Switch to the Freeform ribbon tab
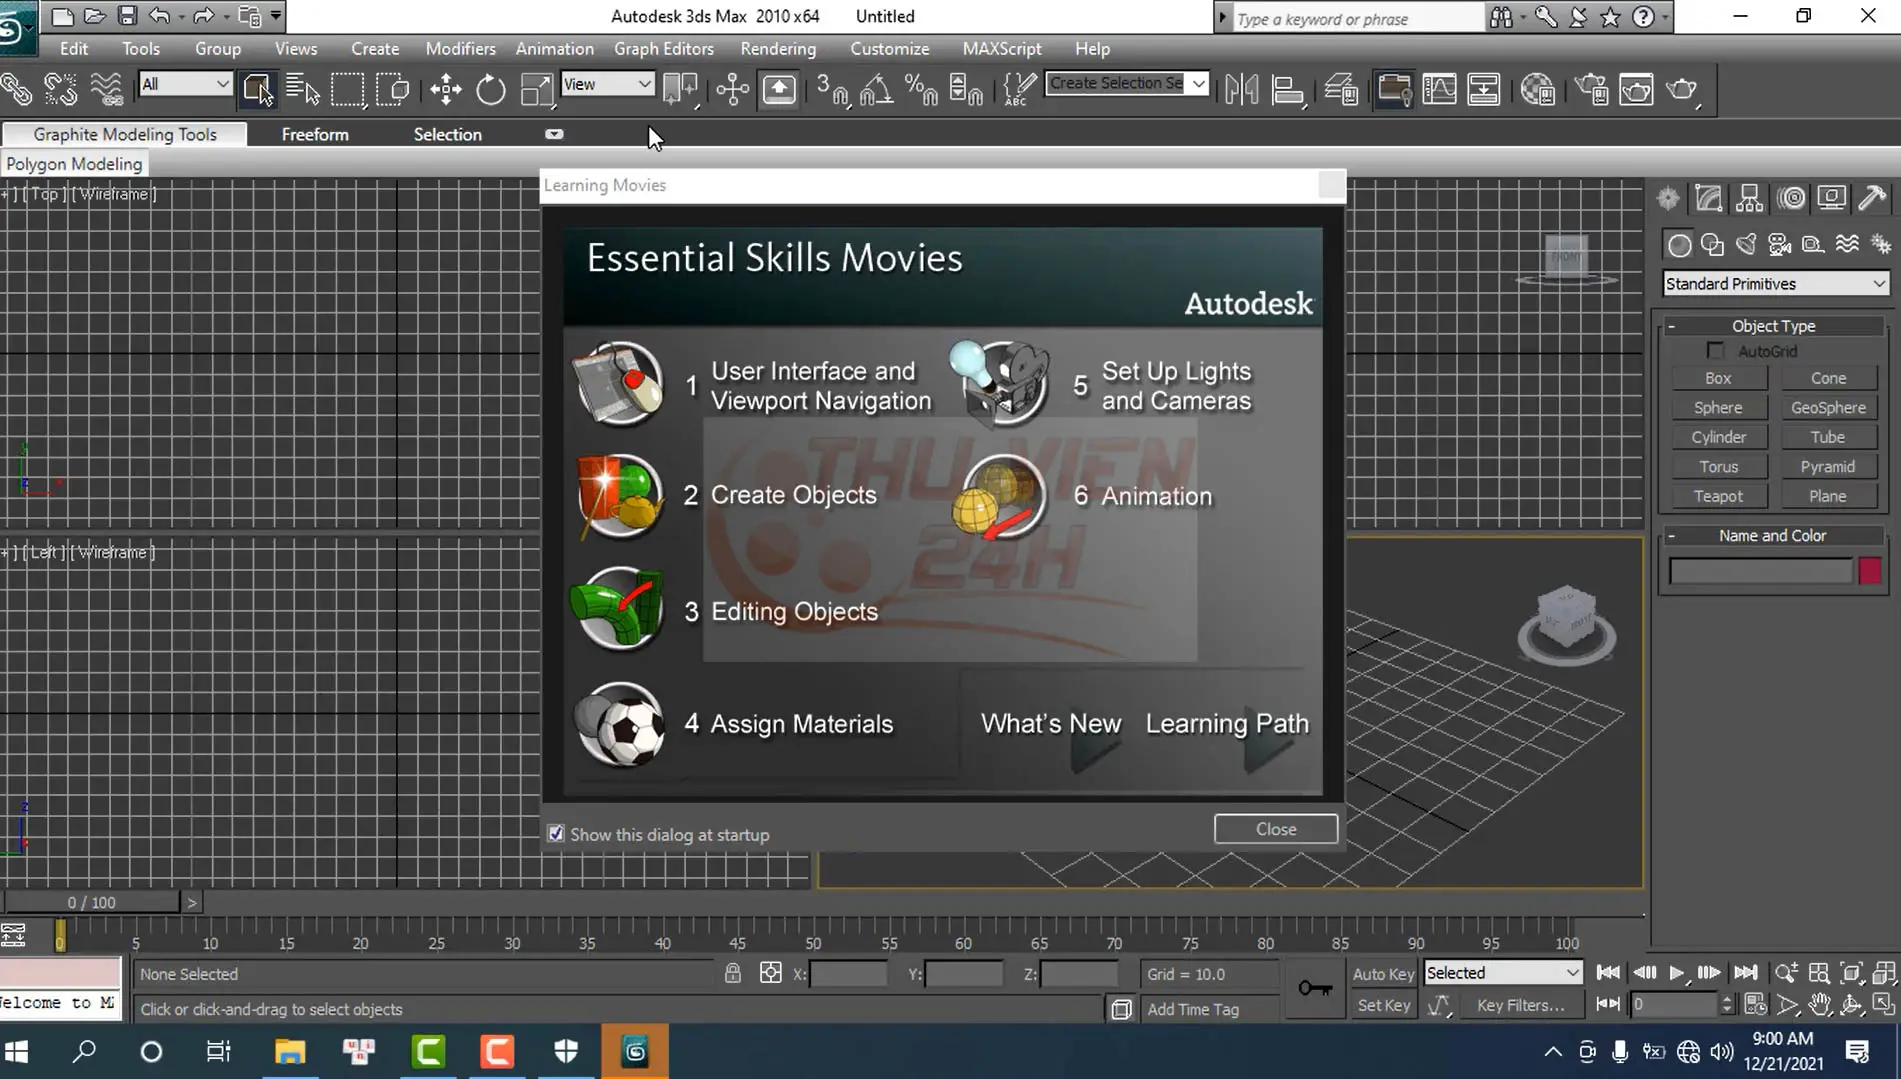This screenshot has height=1079, width=1901. pos(315,134)
